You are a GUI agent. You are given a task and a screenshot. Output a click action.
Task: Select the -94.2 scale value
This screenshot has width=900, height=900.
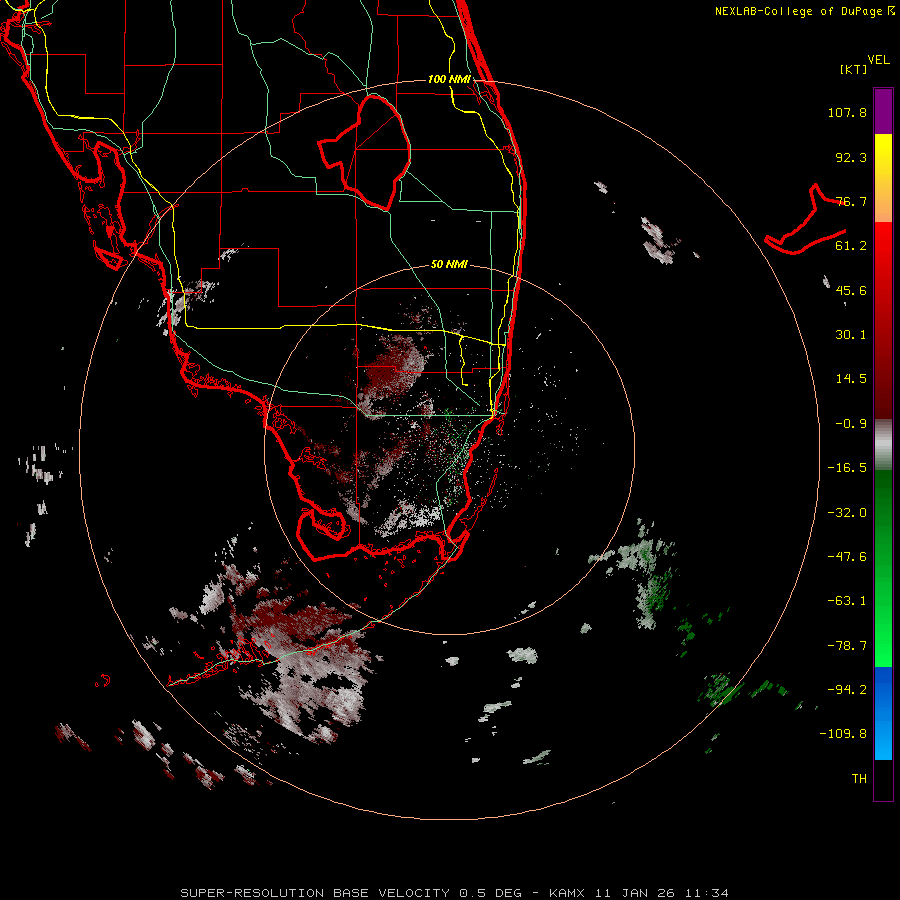point(847,690)
